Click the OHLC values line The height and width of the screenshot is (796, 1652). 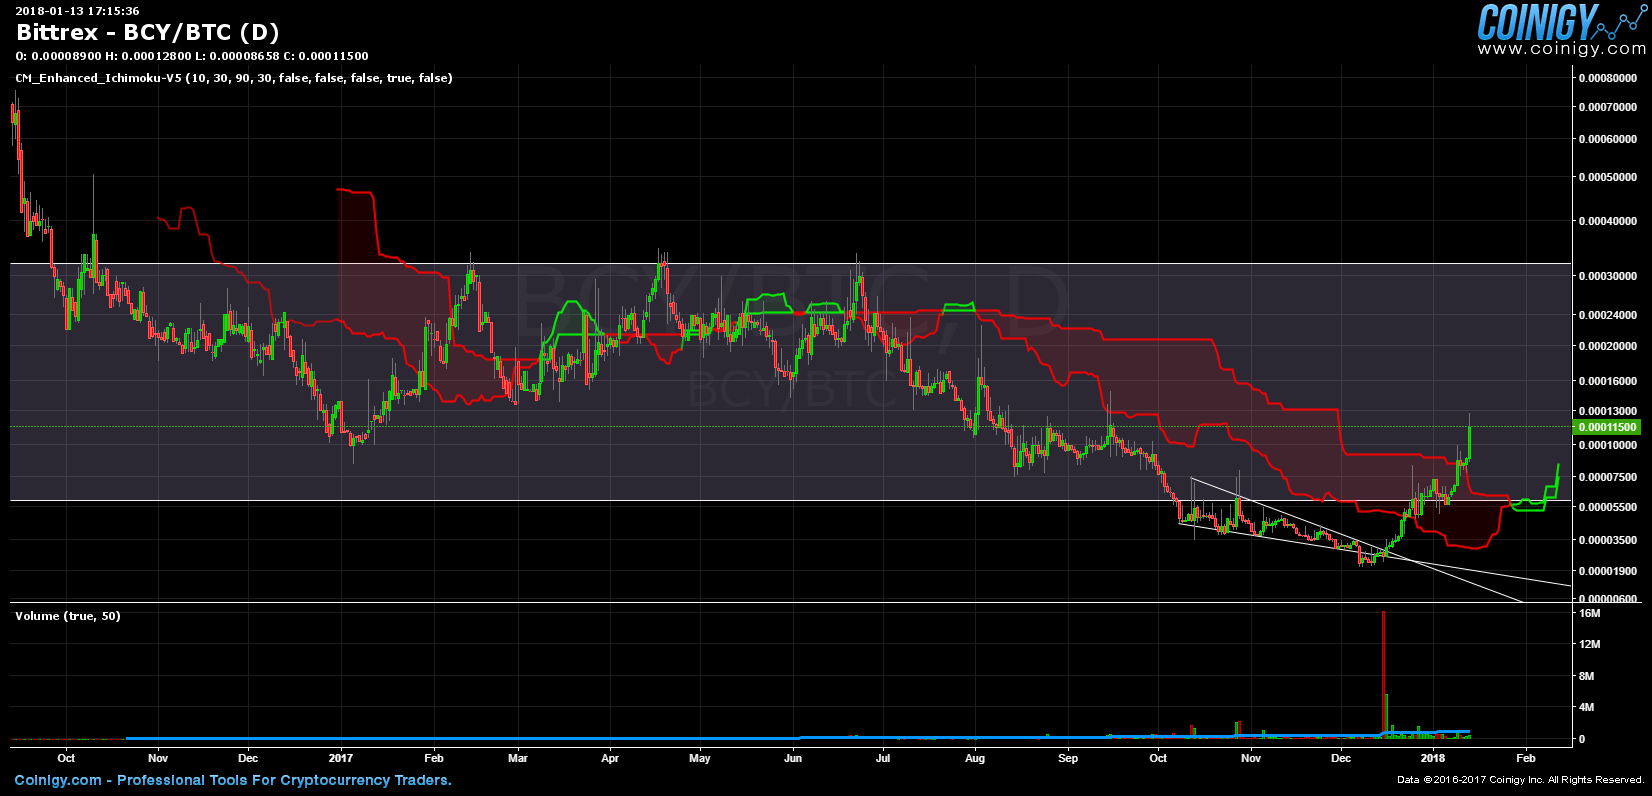(192, 56)
